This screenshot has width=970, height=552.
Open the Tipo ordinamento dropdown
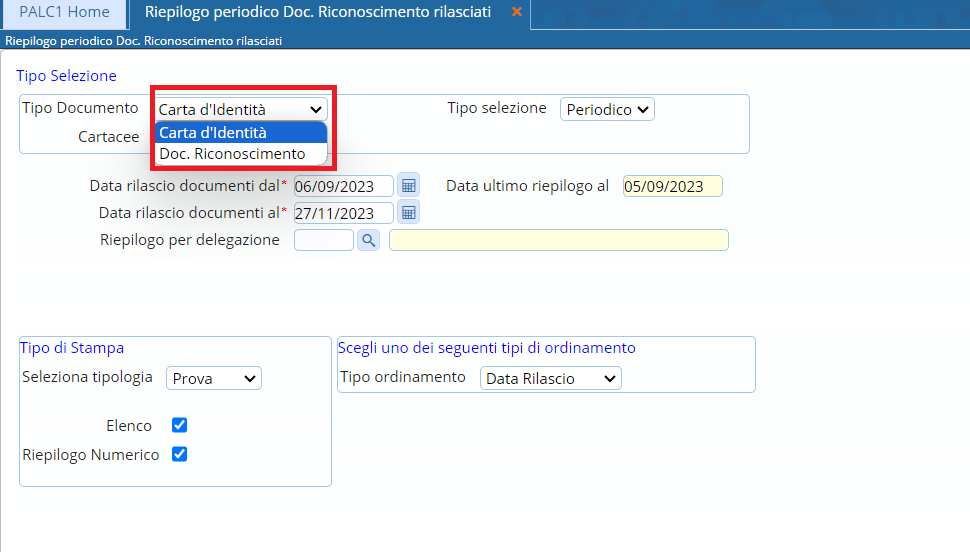point(550,378)
